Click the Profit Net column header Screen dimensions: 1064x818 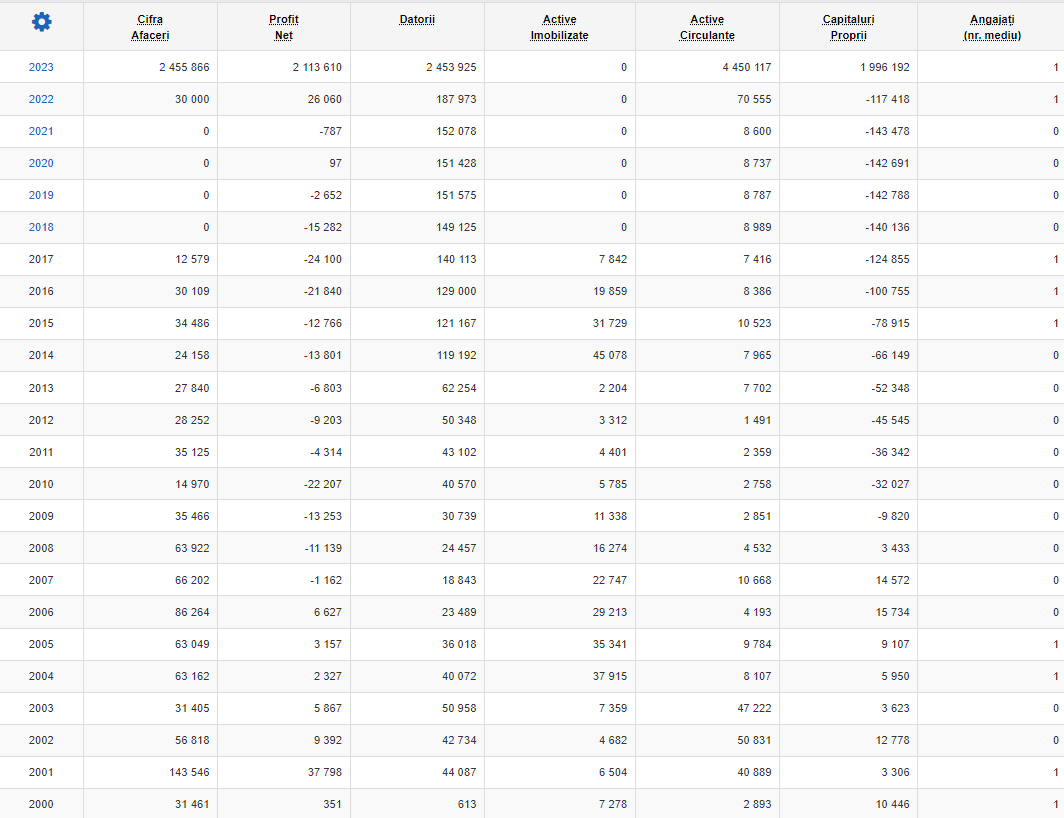point(284,27)
